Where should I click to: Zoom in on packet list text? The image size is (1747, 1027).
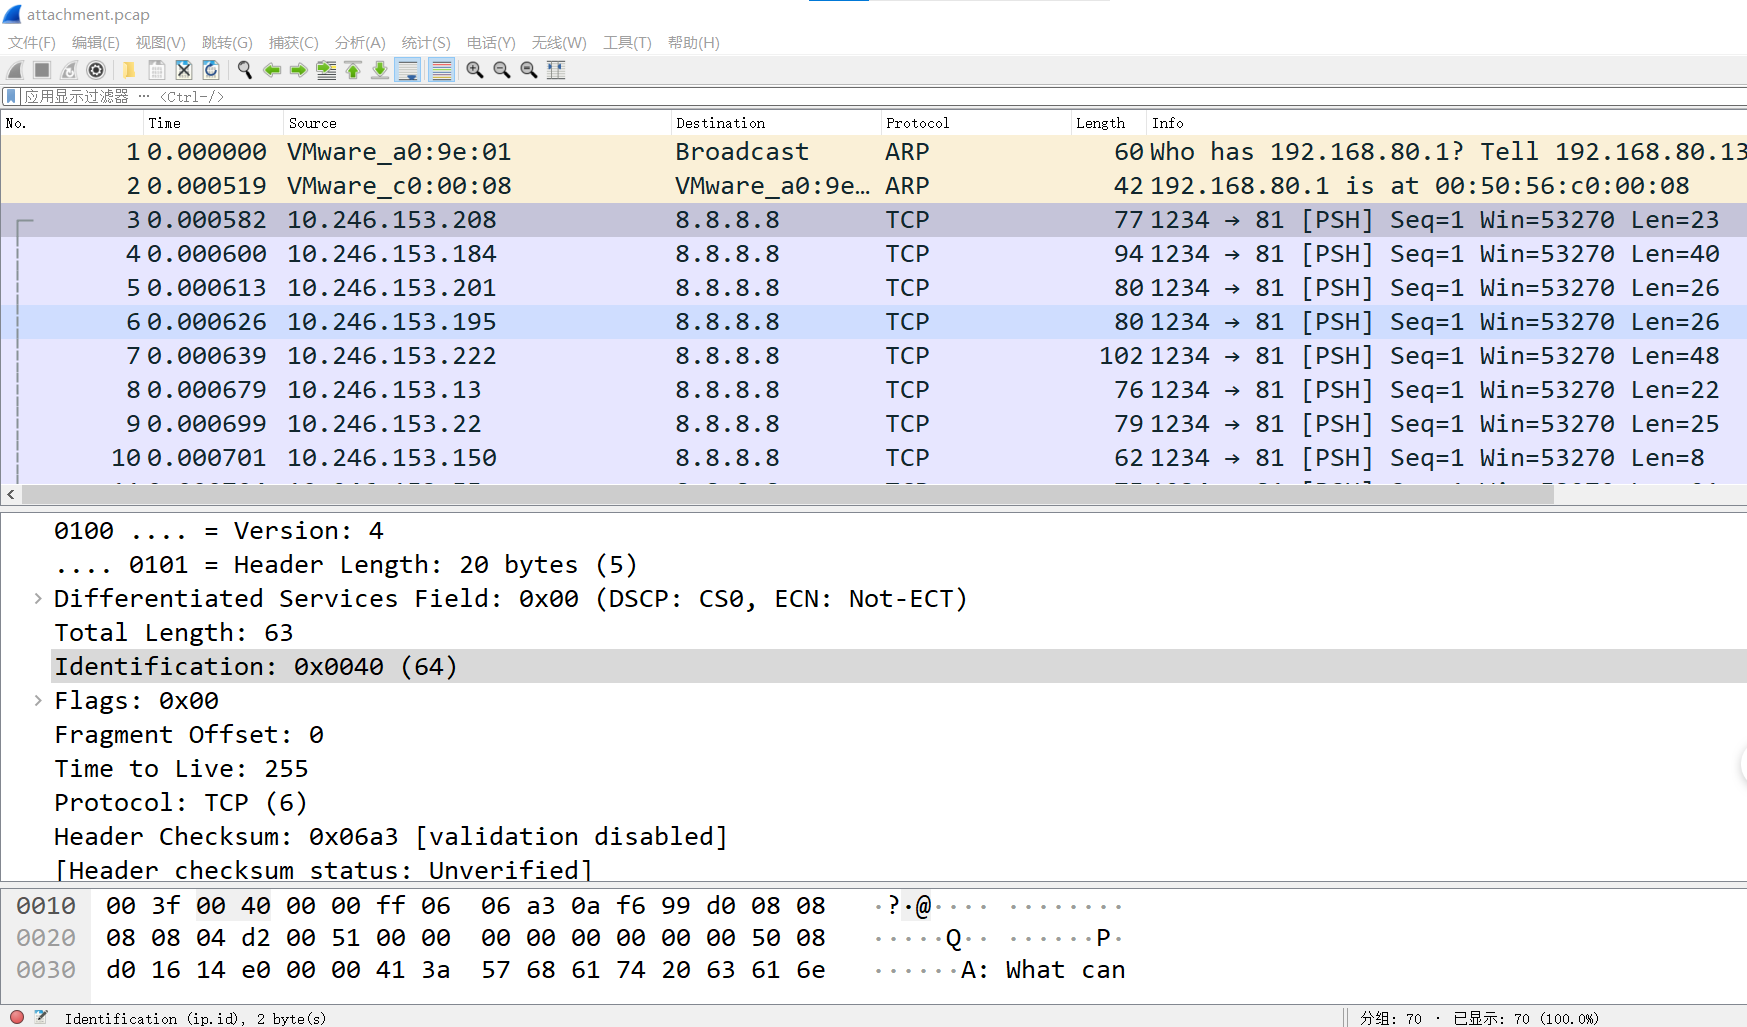pos(475,70)
